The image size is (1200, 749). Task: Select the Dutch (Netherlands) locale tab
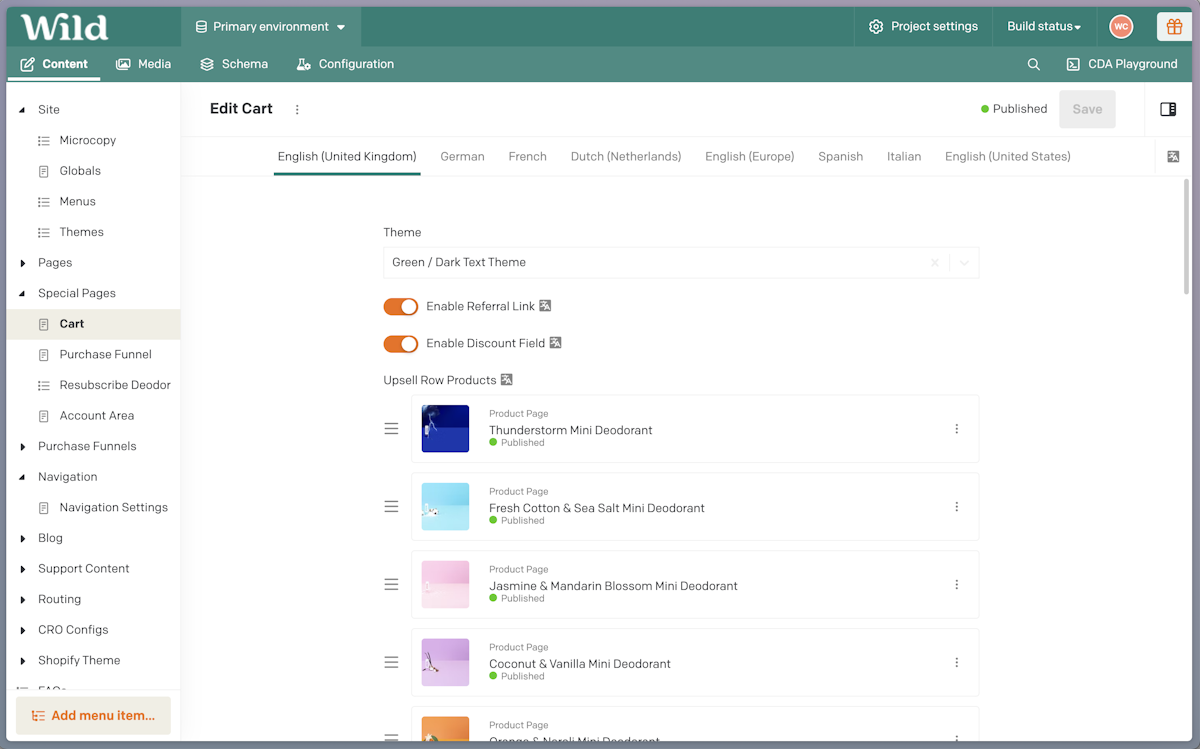(626, 157)
